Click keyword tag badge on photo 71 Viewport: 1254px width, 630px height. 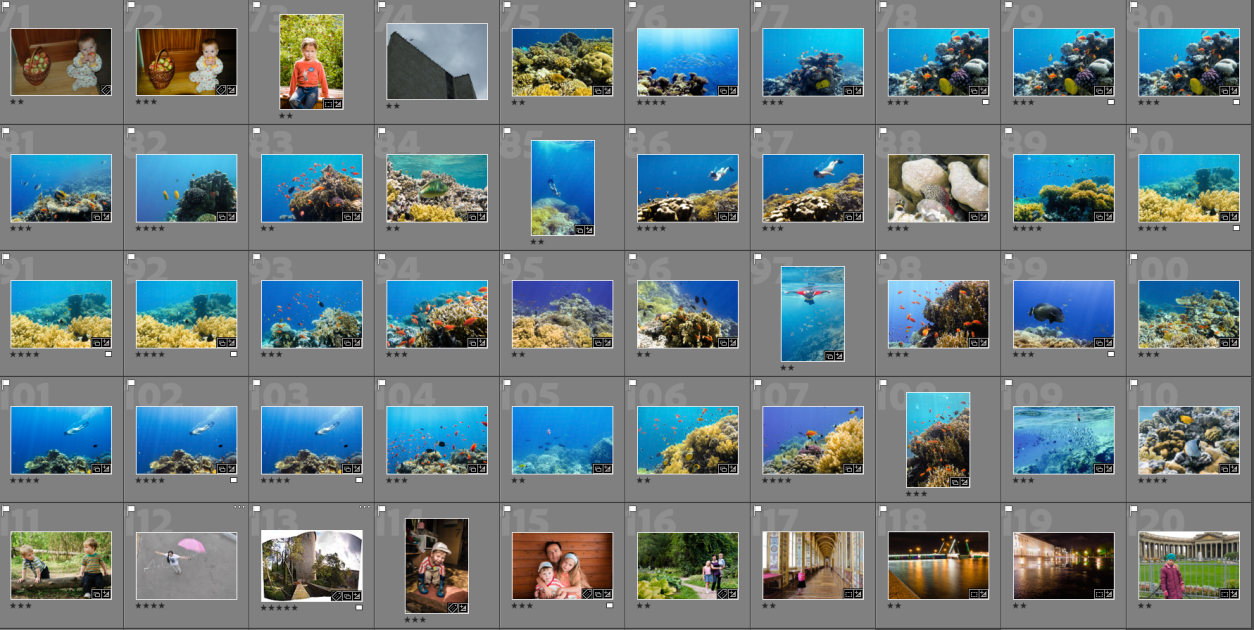[x=106, y=90]
